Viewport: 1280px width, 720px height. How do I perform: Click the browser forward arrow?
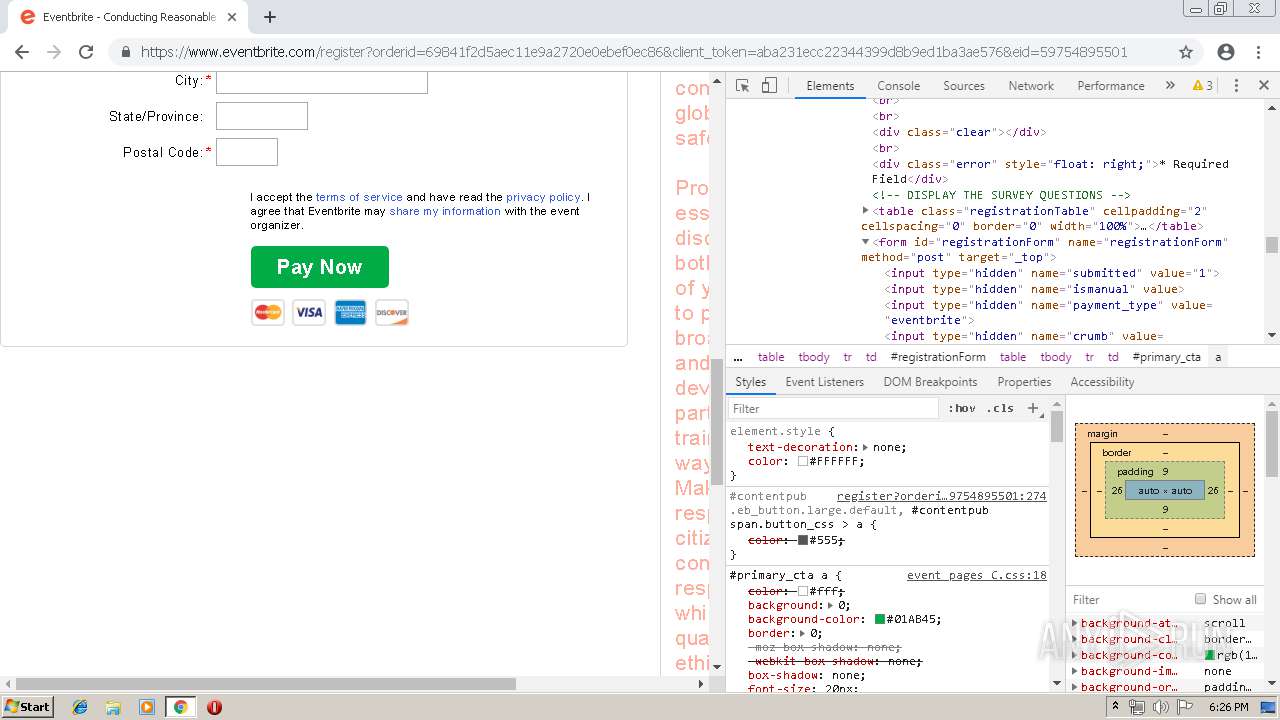(54, 52)
